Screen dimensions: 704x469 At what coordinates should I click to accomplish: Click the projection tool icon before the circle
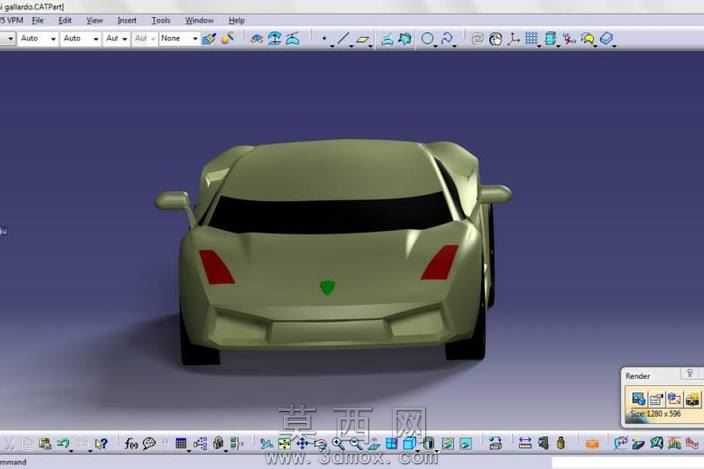point(387,39)
